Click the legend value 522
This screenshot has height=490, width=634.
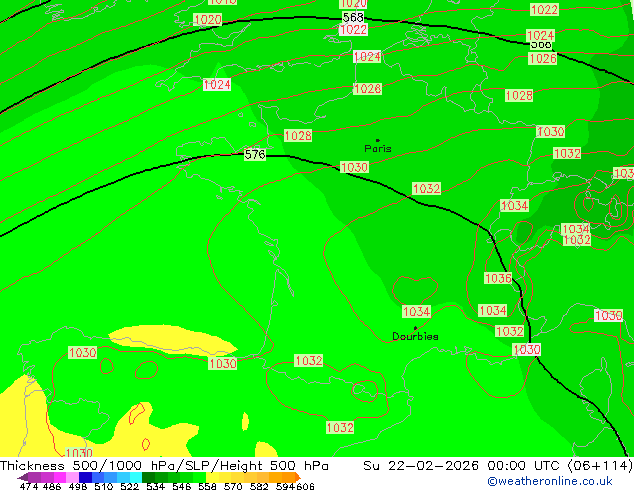(x=129, y=486)
